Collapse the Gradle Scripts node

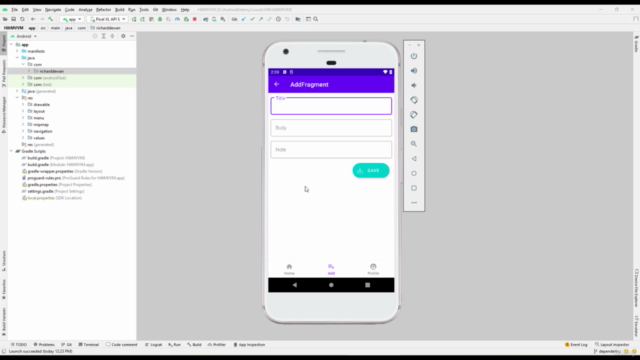pyautogui.click(x=11, y=151)
